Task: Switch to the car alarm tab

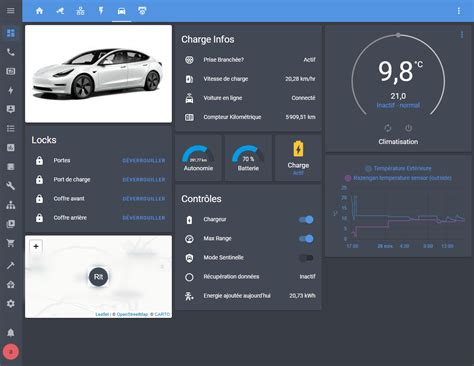Action: [x=142, y=11]
